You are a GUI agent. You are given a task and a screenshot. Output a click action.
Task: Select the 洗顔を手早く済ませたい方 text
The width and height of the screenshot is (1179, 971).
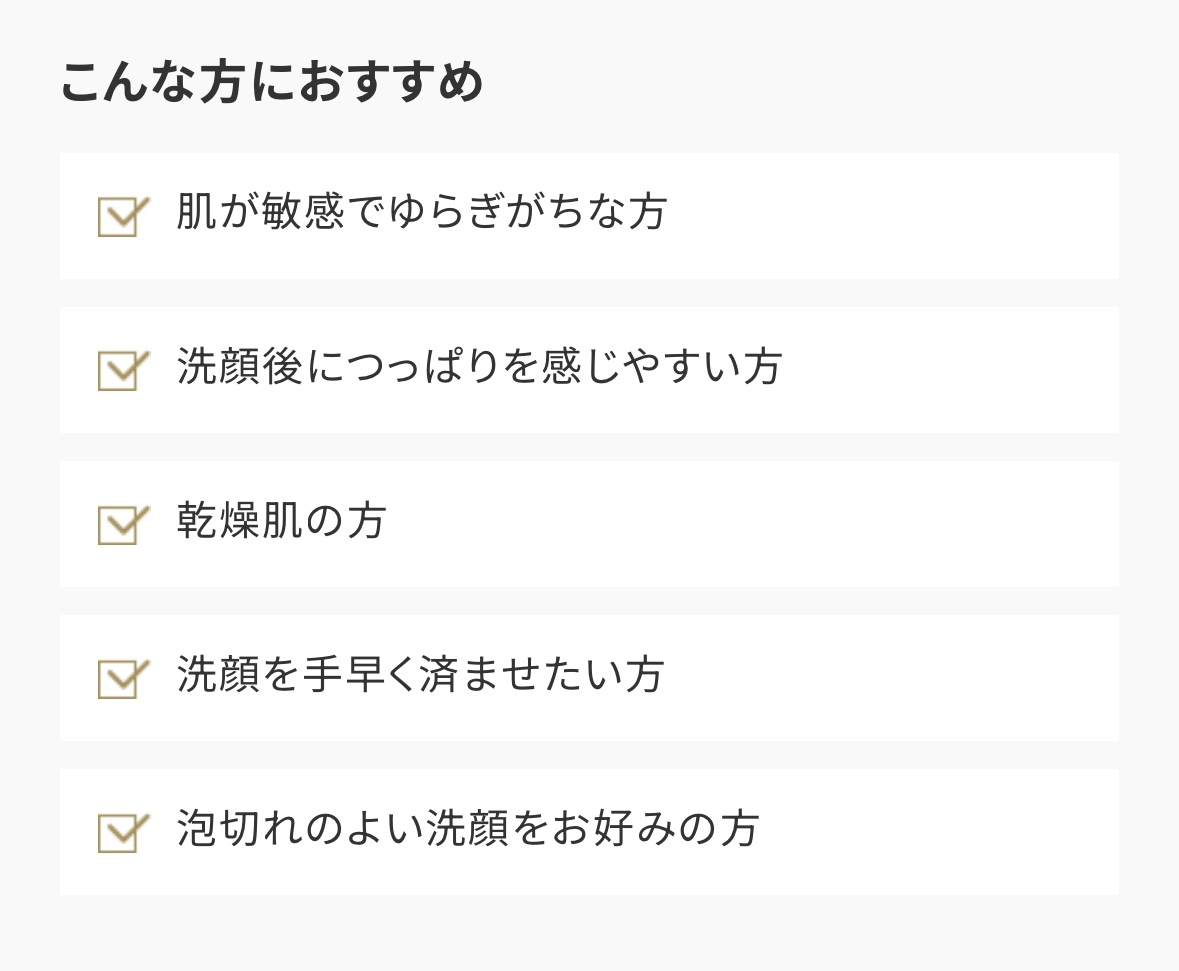(x=420, y=675)
